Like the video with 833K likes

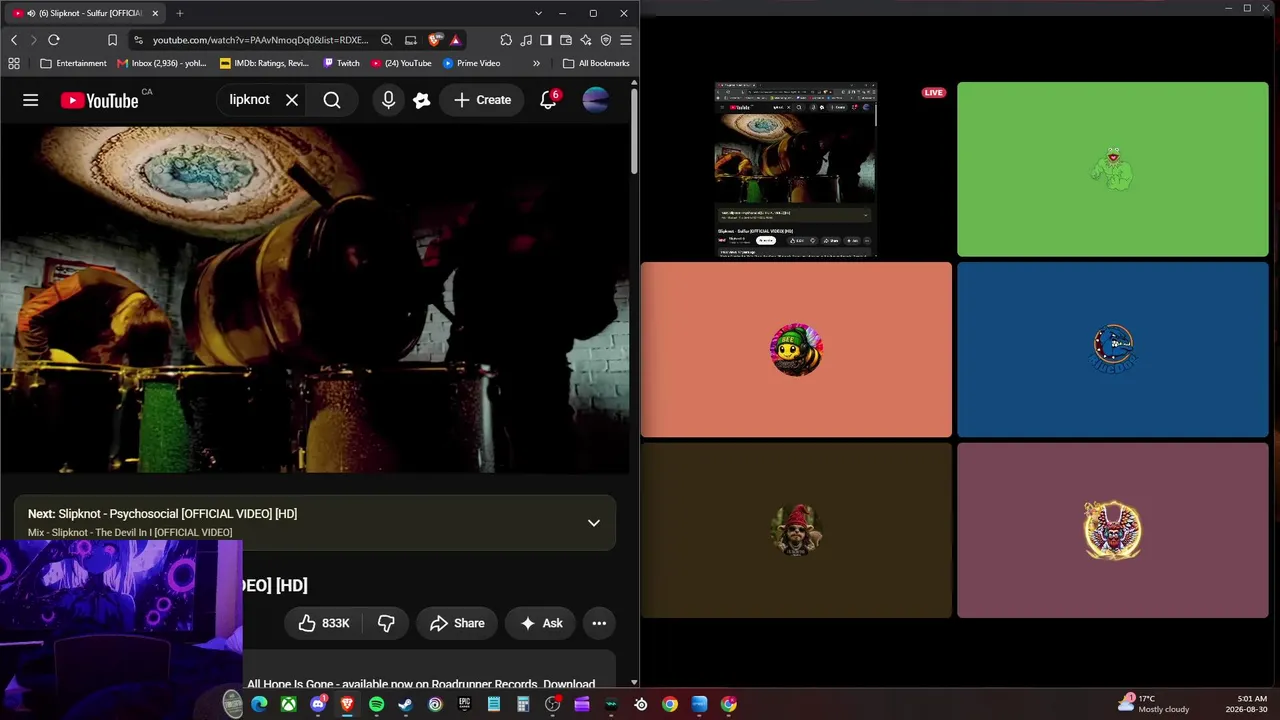(x=323, y=623)
